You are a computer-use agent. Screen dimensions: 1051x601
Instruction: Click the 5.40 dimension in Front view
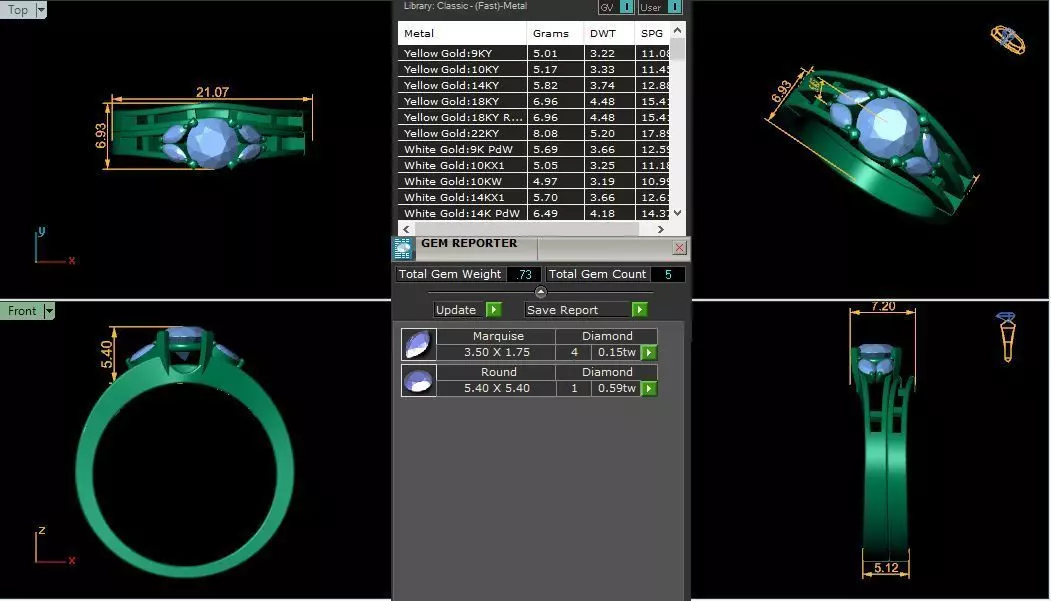[x=107, y=354]
